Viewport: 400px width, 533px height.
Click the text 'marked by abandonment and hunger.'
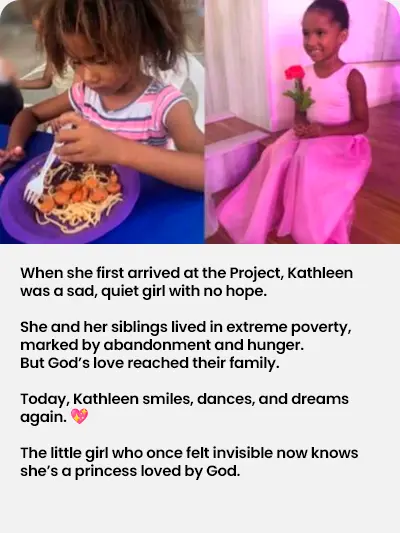(162, 345)
